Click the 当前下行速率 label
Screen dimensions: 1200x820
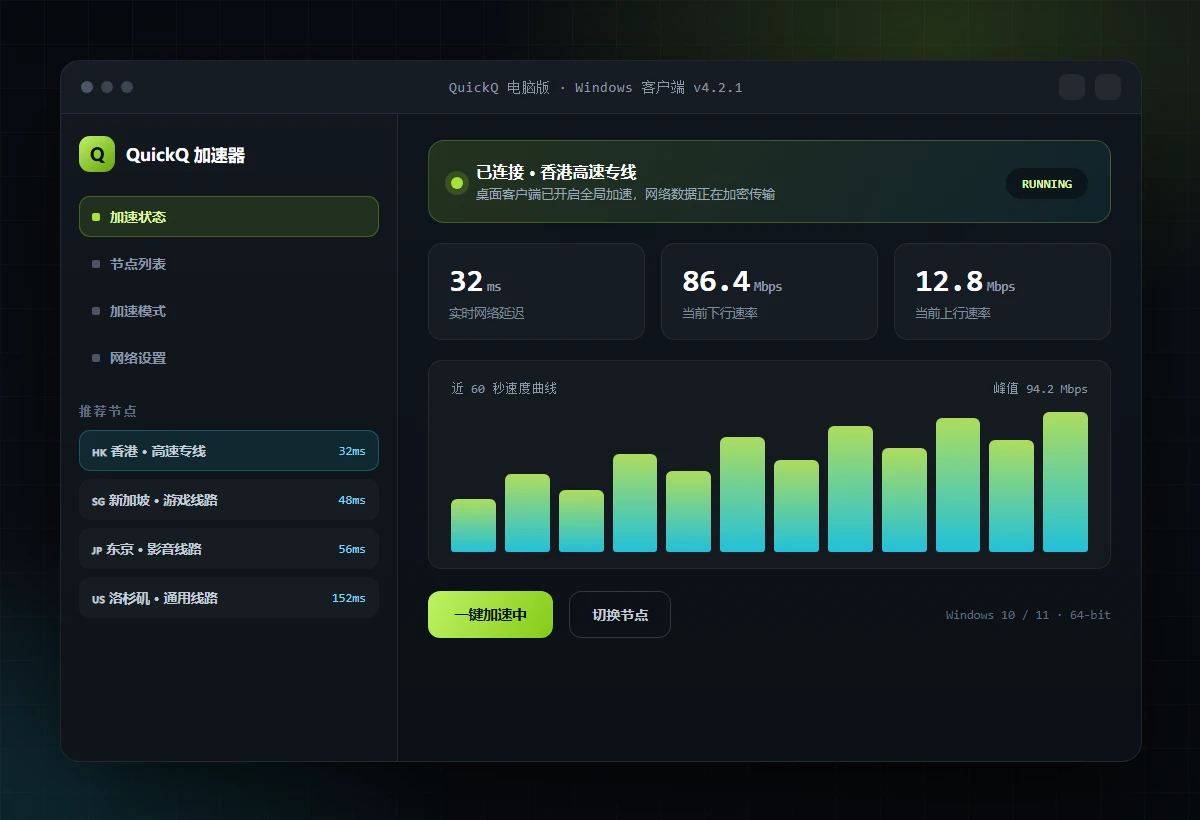click(x=720, y=313)
